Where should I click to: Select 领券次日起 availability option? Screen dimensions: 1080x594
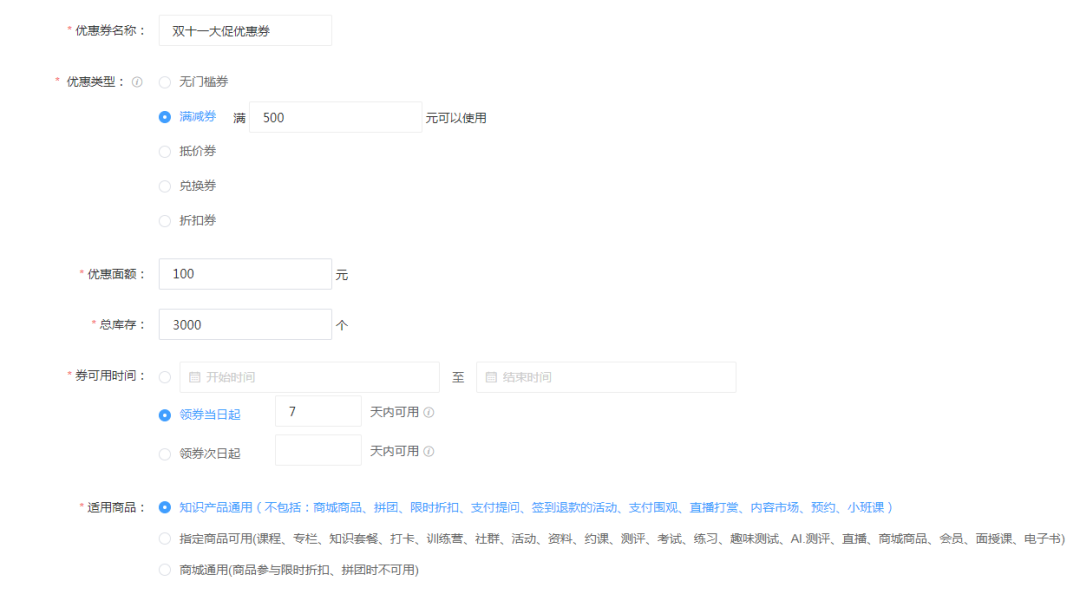pos(165,454)
